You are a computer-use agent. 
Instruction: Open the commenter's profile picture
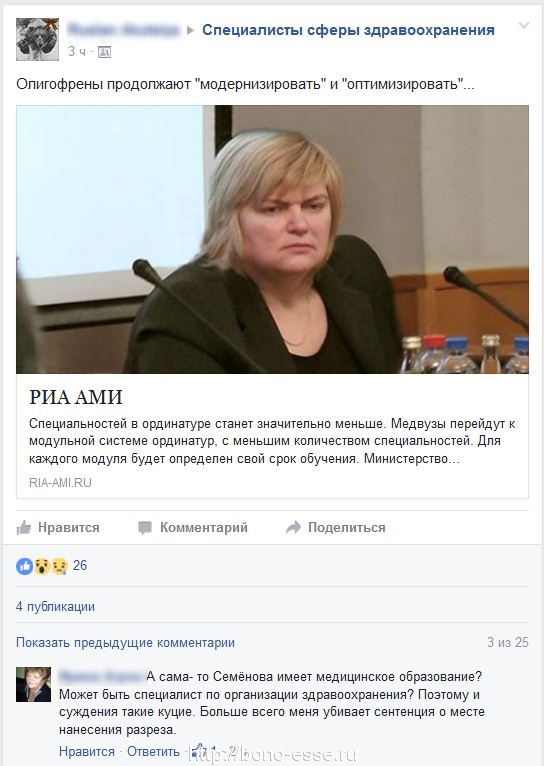point(33,684)
